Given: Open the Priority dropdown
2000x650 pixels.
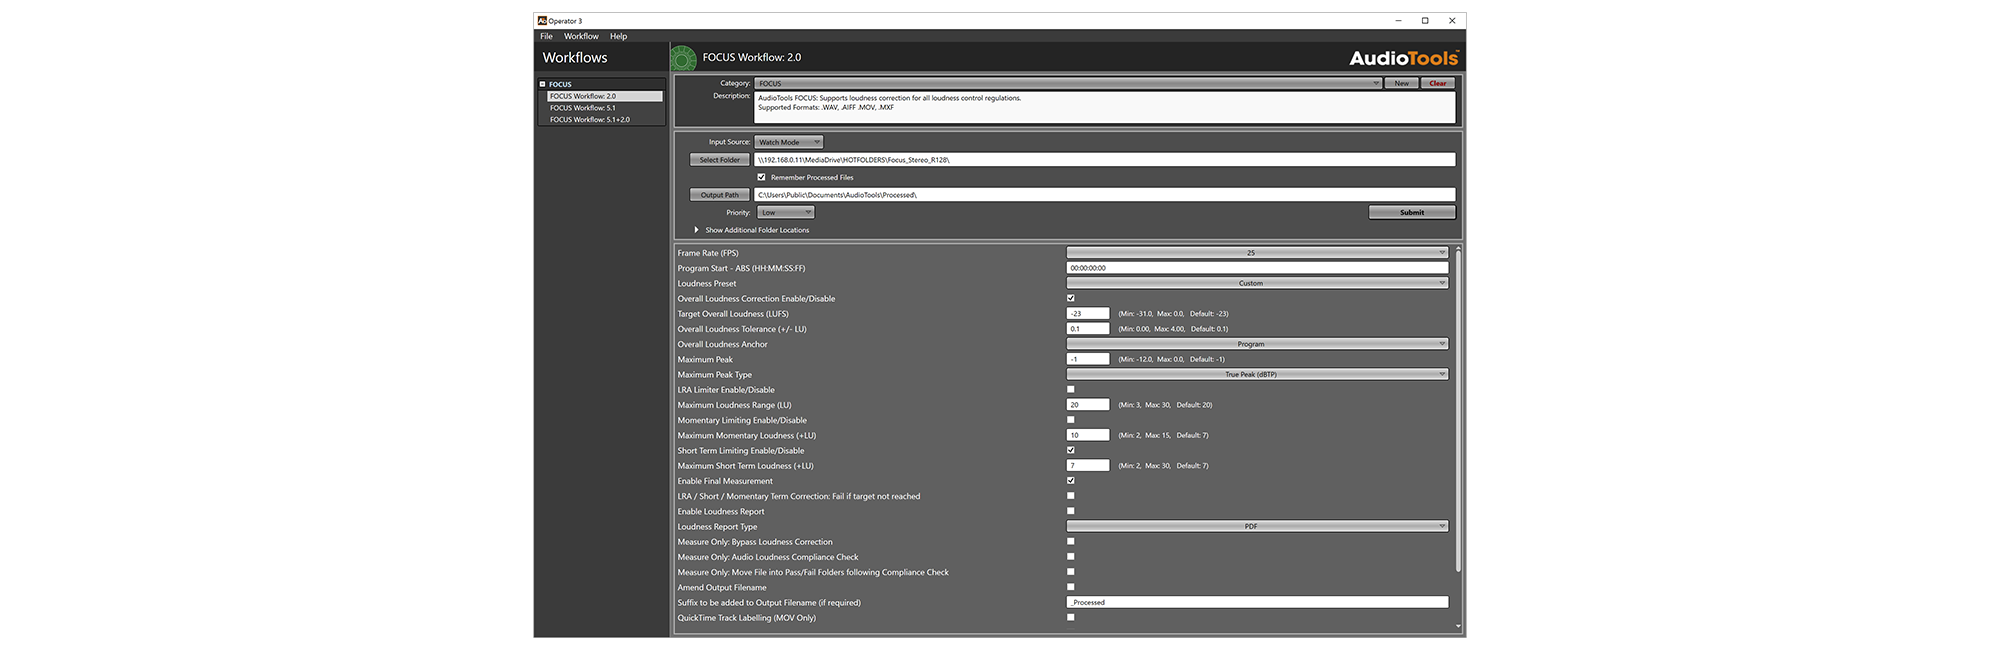Looking at the screenshot, I should click(785, 212).
